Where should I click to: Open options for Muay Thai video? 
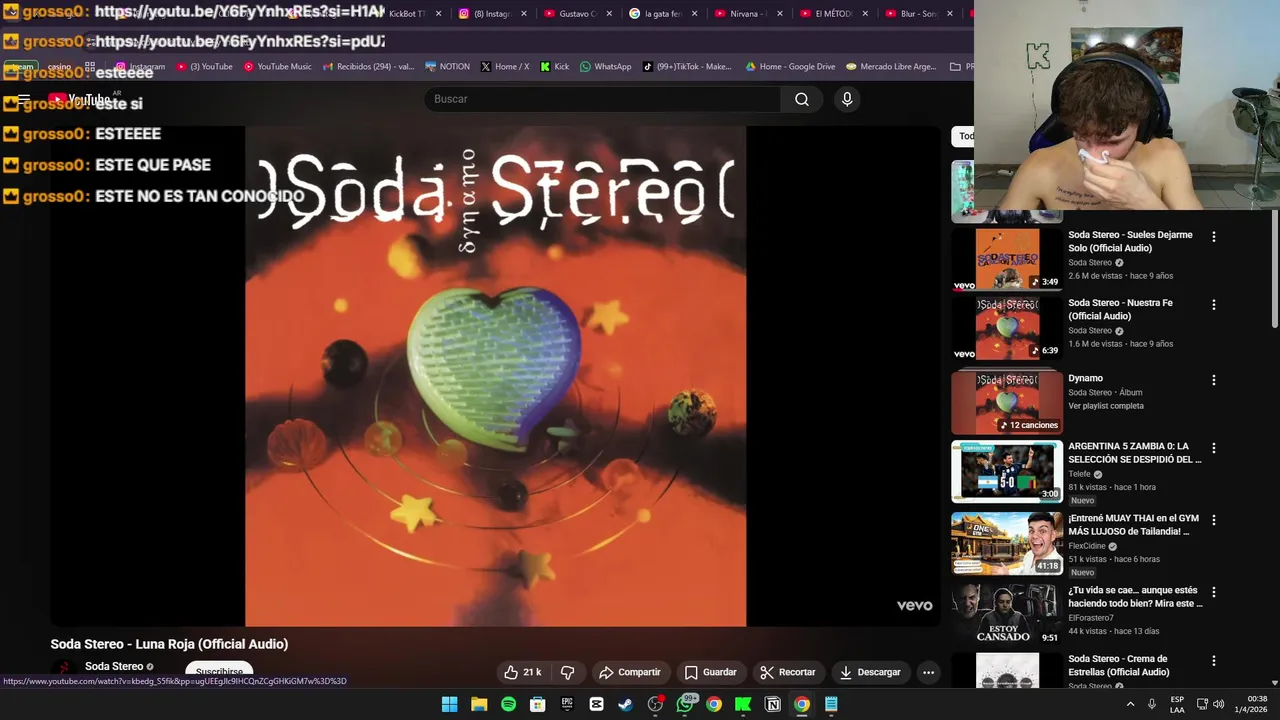[x=1214, y=520]
